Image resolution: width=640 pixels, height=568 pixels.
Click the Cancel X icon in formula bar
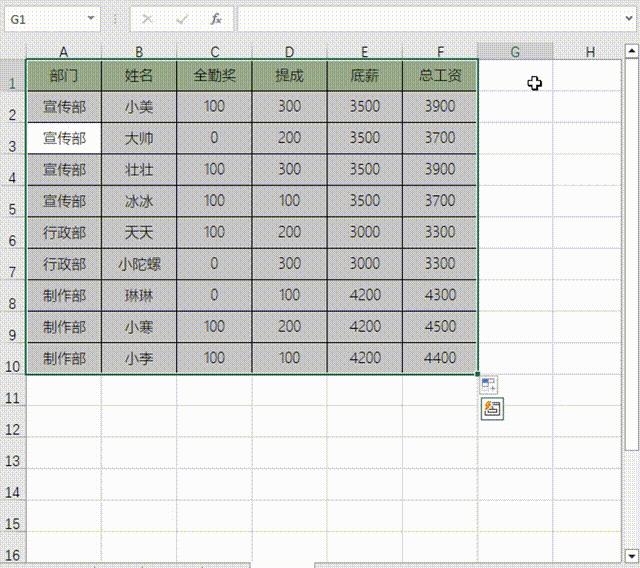click(x=147, y=19)
